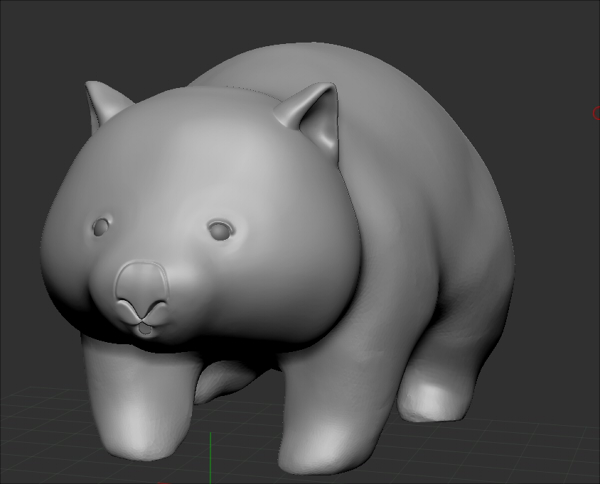600x484 pixels.
Task: Select the wombat's ear nearest the back
Action: coord(309,119)
